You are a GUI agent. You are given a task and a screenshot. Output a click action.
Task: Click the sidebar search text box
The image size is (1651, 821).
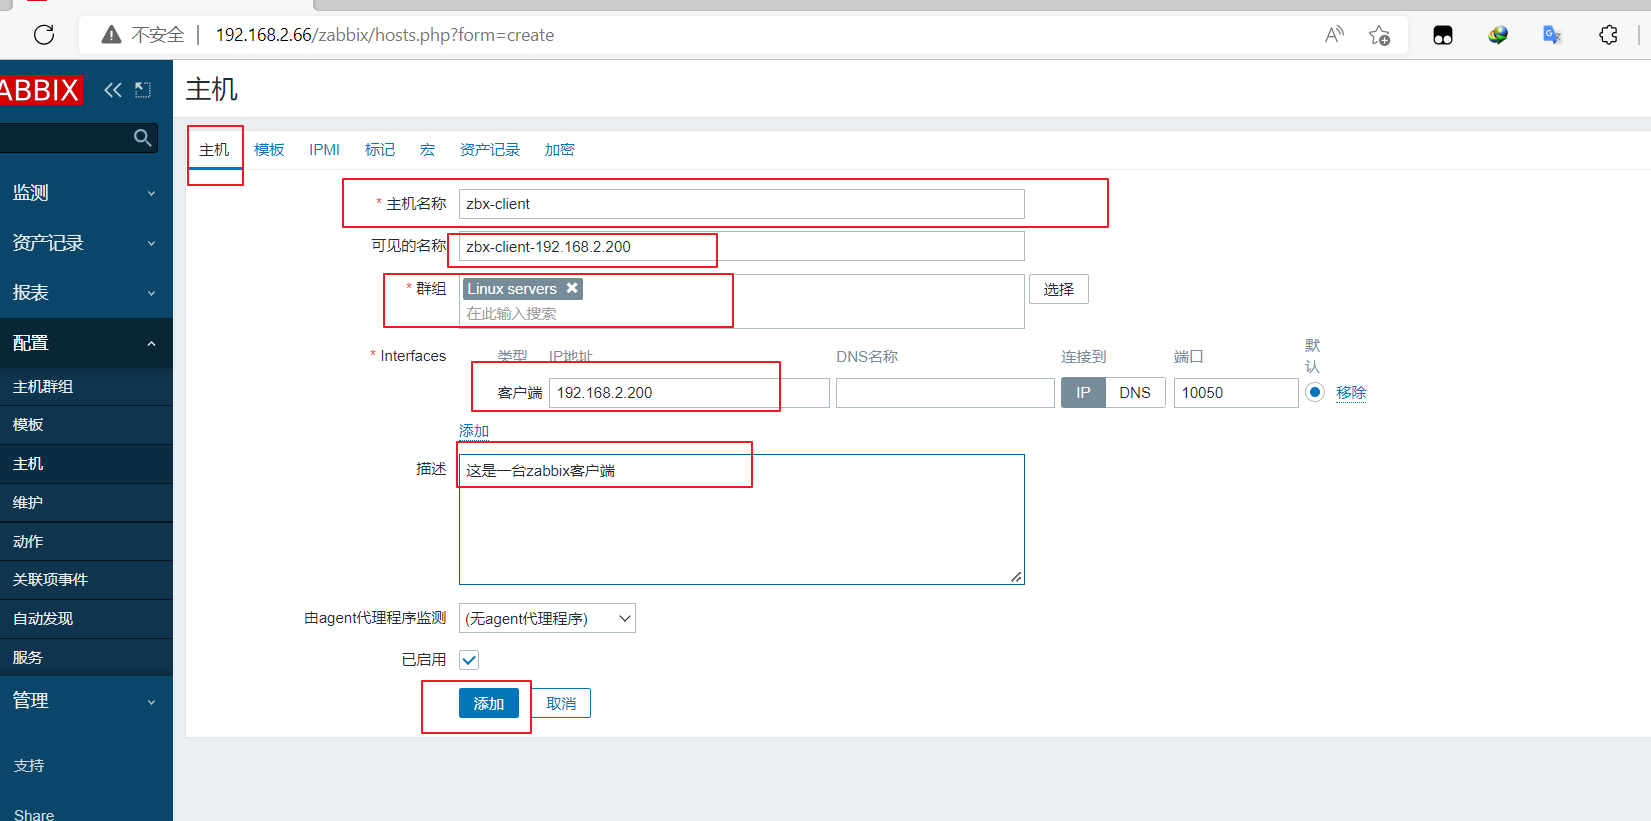click(x=65, y=137)
